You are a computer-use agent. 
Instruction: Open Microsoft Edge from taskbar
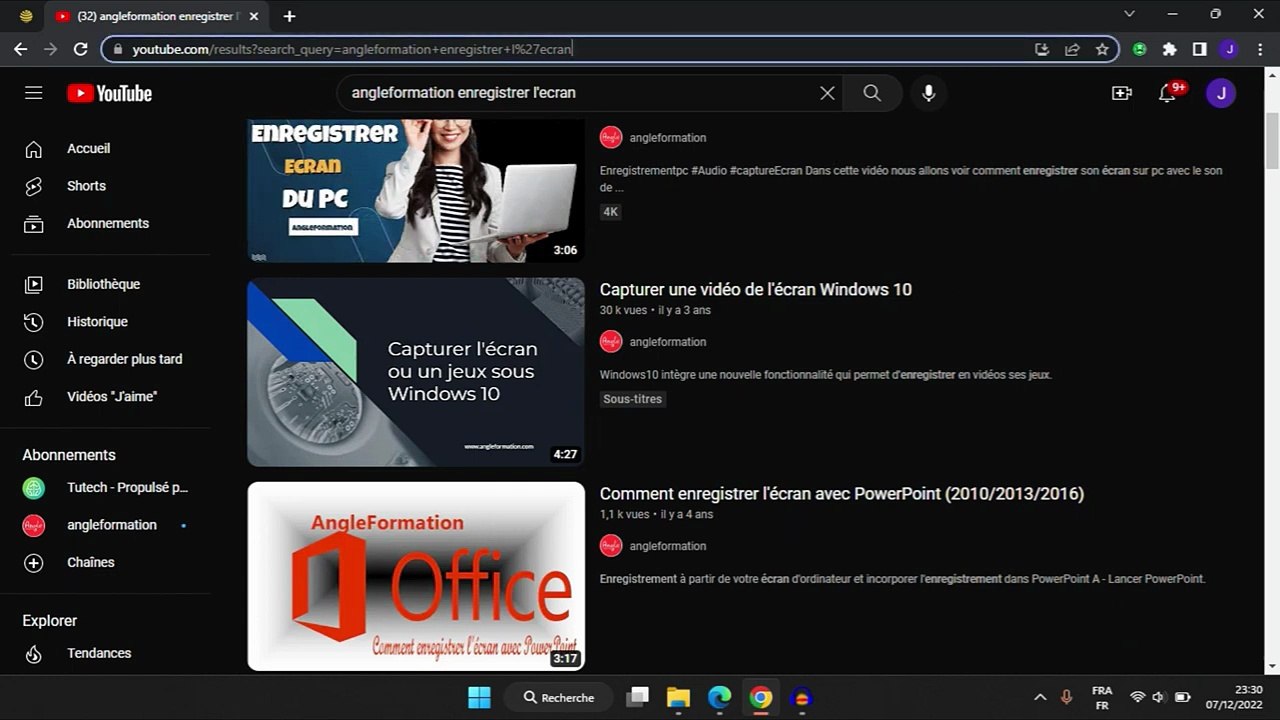[720, 697]
